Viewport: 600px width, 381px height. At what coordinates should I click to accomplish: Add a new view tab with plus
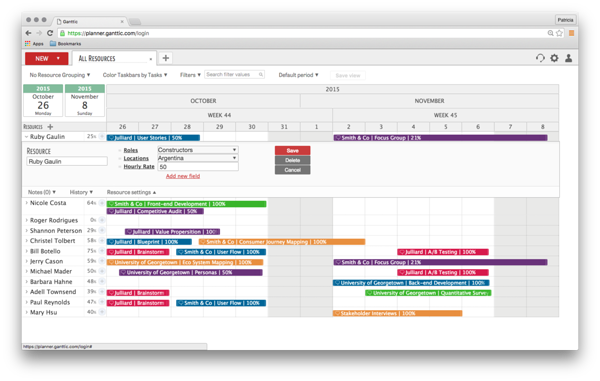point(166,58)
